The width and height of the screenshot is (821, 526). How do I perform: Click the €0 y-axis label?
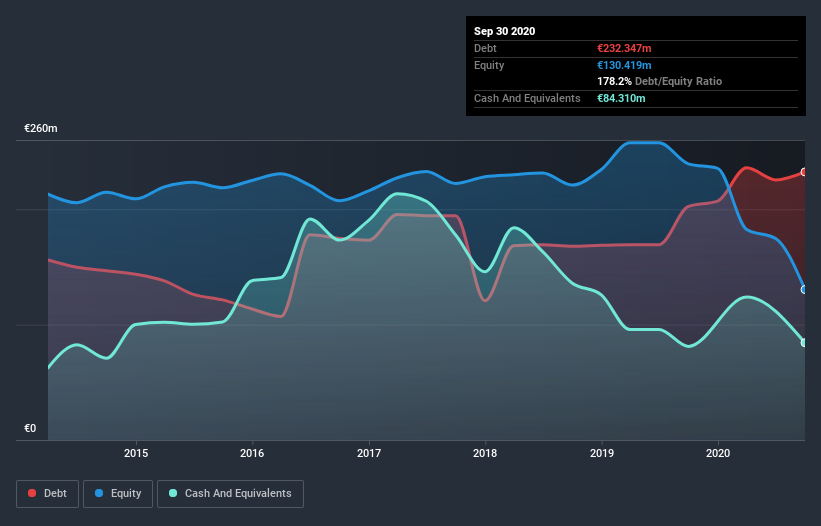(30, 428)
